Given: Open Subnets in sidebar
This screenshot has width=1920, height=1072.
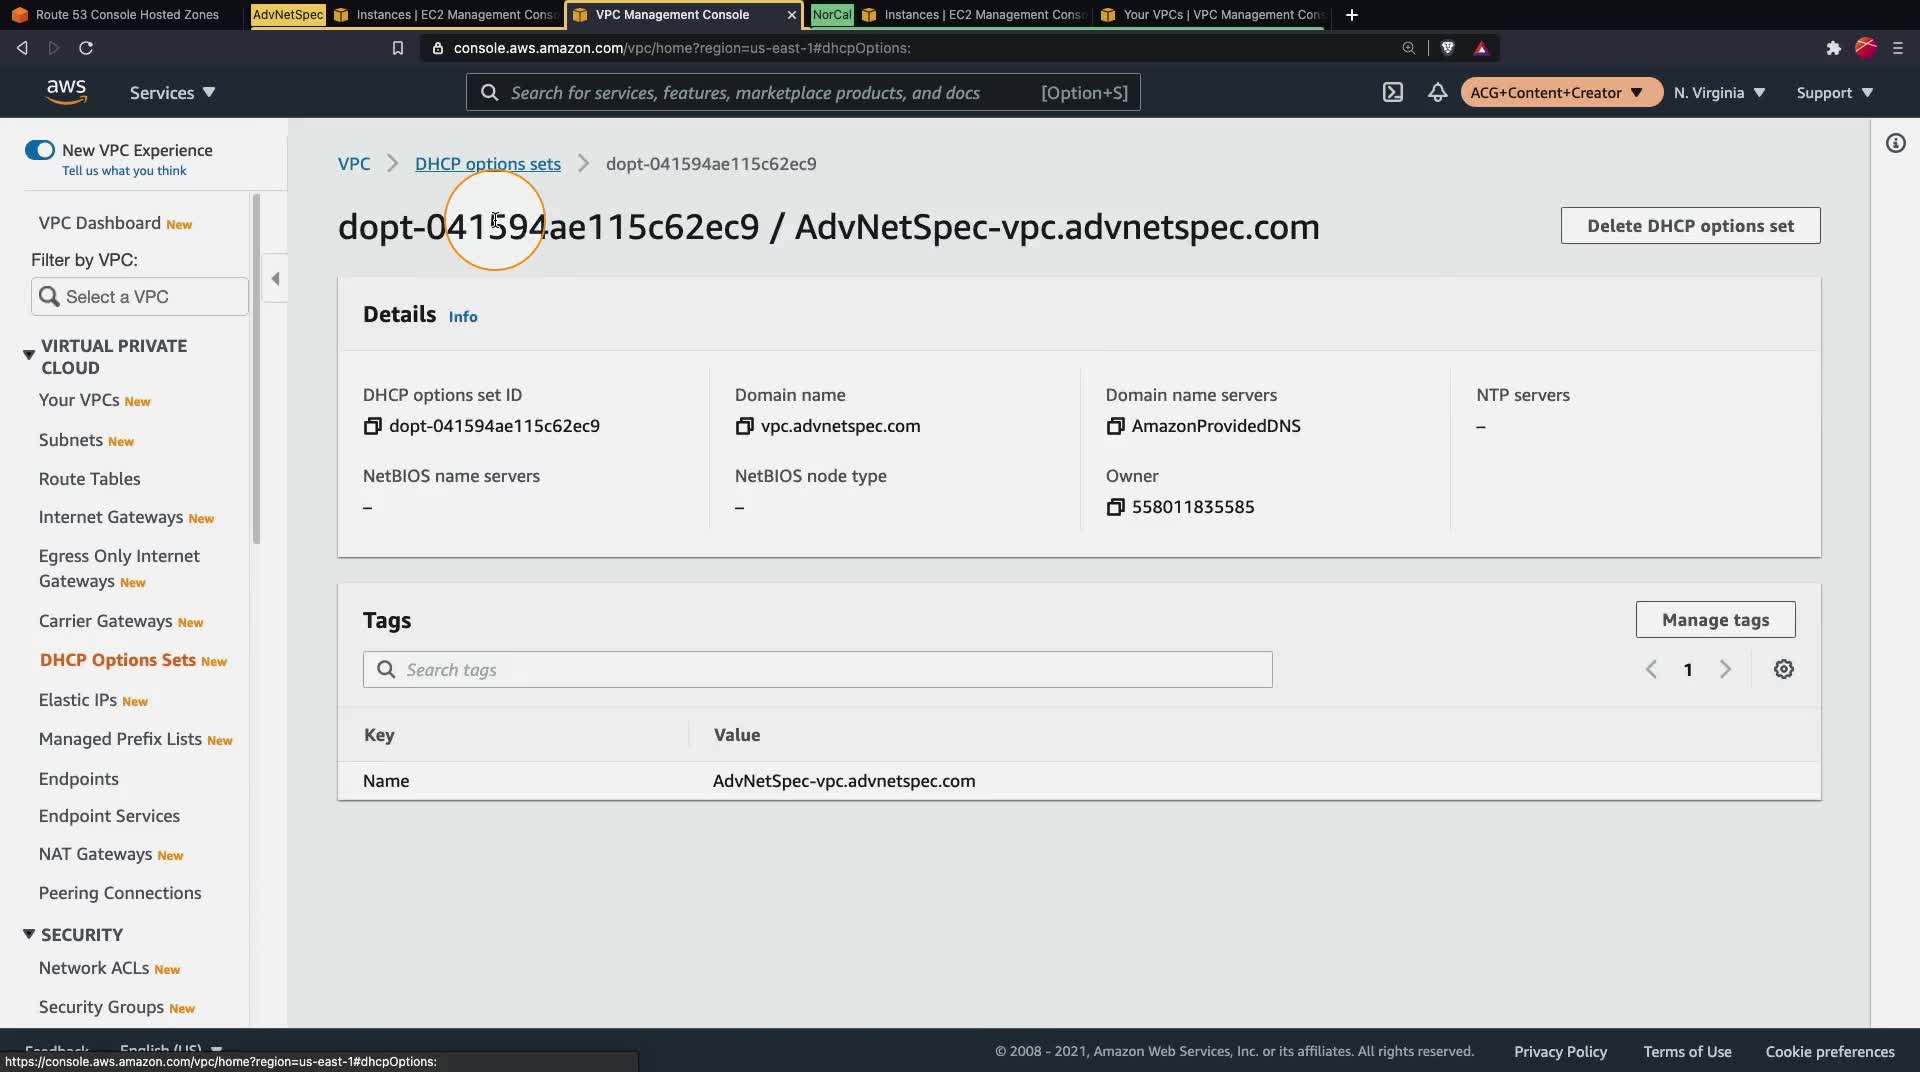Looking at the screenshot, I should 71,440.
